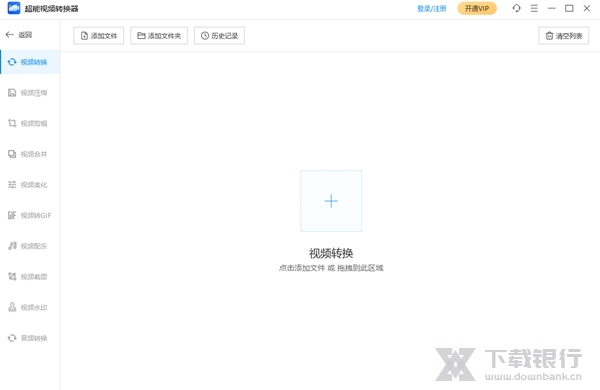This screenshot has height=390, width=600.
Task: Minimize the 超能视频转换器 window
Action: click(x=551, y=8)
